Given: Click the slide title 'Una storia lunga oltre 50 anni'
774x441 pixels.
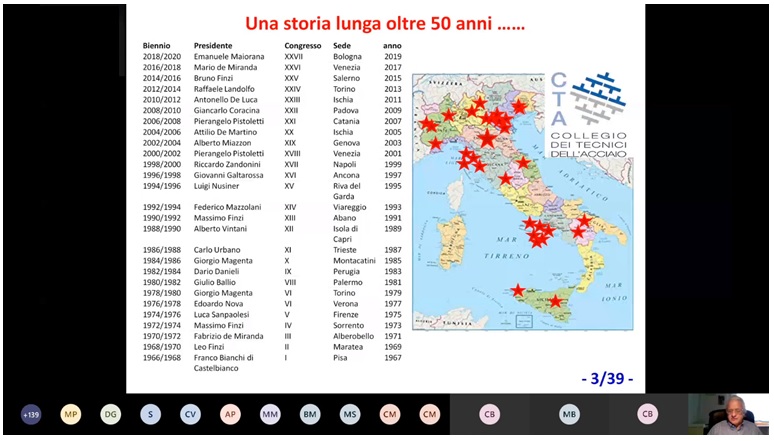Looking at the screenshot, I should (x=385, y=24).
